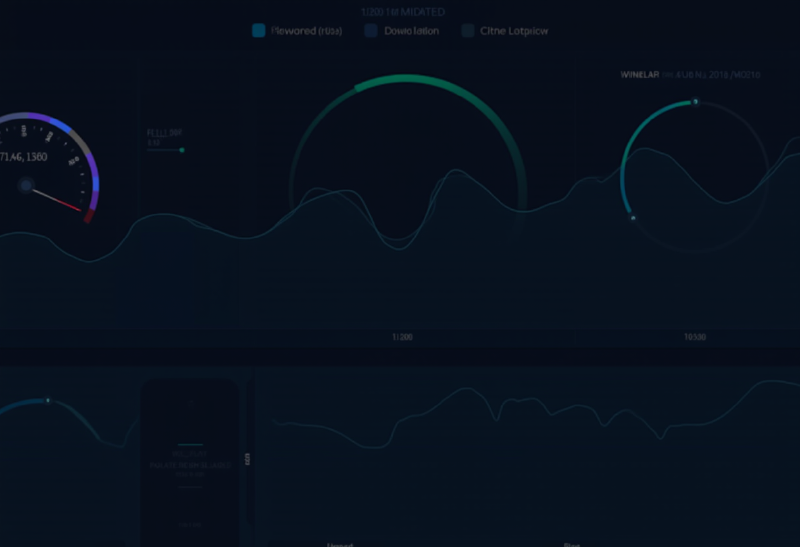The height and width of the screenshot is (547, 800).
Task: Click the green slider handle under "FELLL00F"
Action: (x=182, y=150)
